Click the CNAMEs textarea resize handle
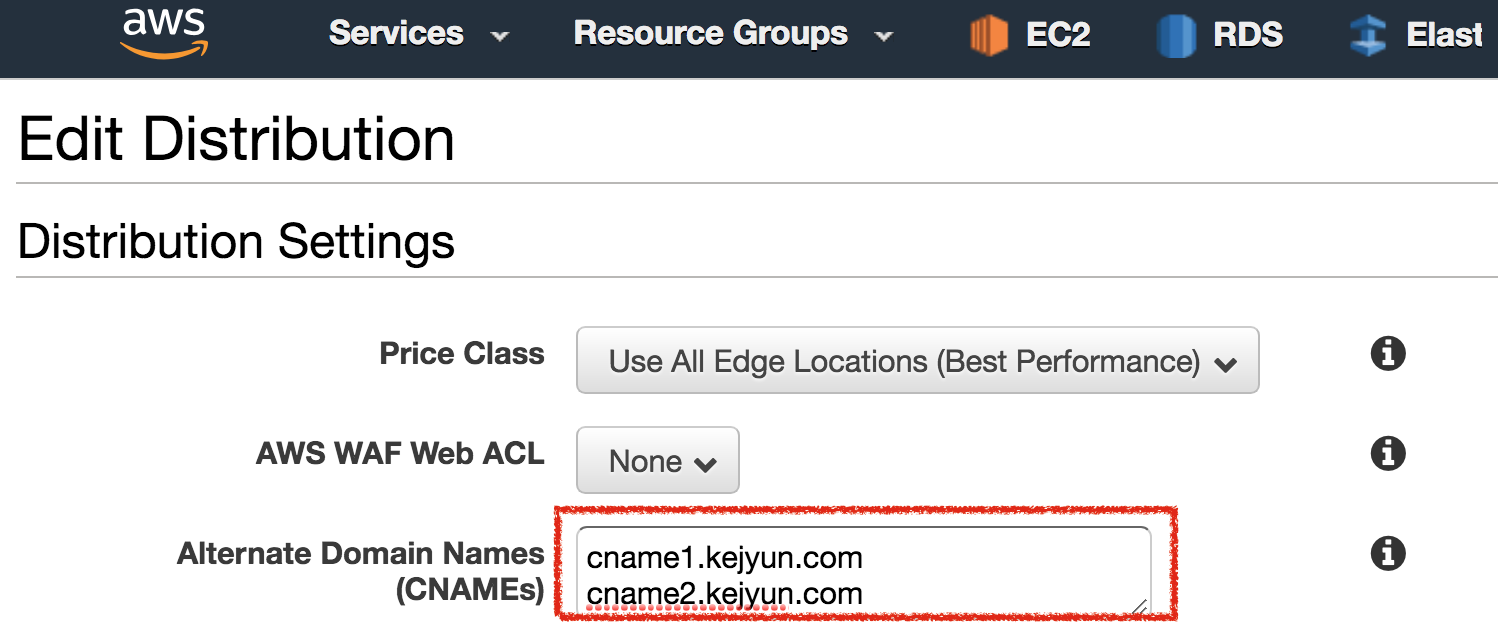1498x628 pixels. pyautogui.click(x=1139, y=604)
